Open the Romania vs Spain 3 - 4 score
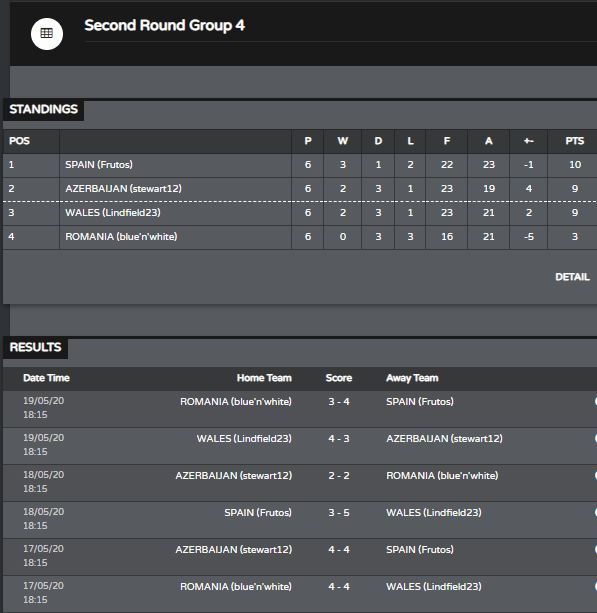The height and width of the screenshot is (613, 597). coord(339,402)
